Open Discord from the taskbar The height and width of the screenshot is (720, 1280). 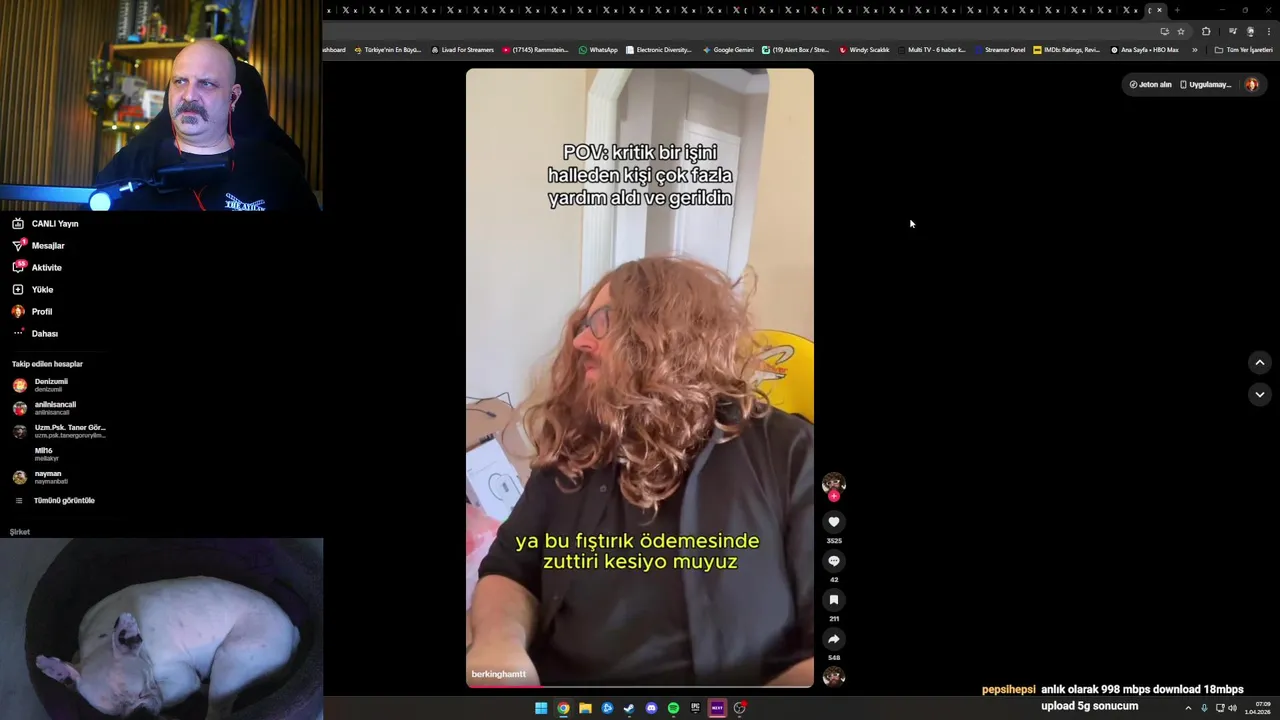(651, 708)
